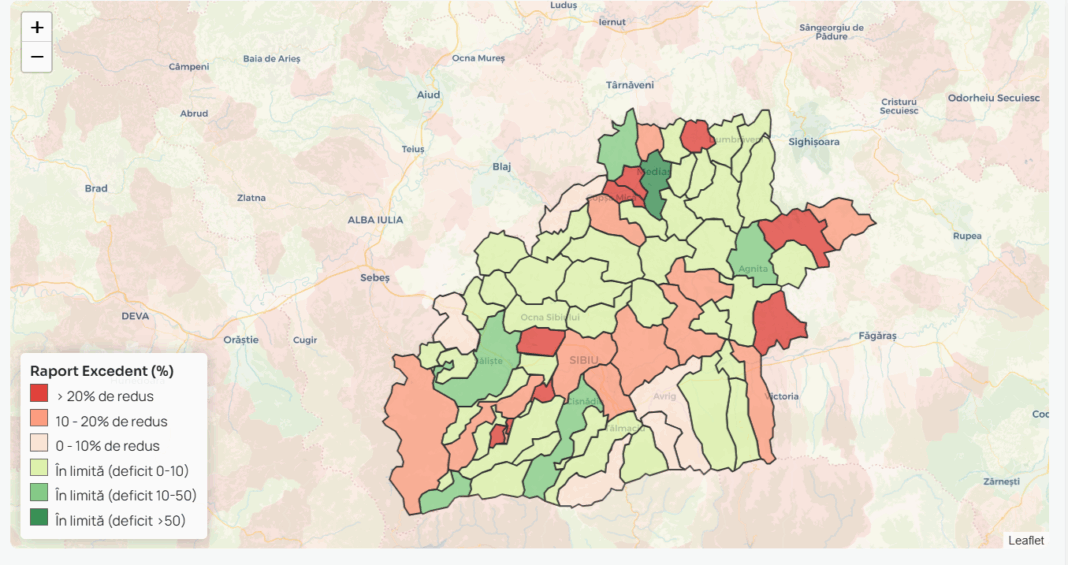Click the dark green 'deficit >50' legend swatch
This screenshot has height=565, width=1068.
coord(39,519)
